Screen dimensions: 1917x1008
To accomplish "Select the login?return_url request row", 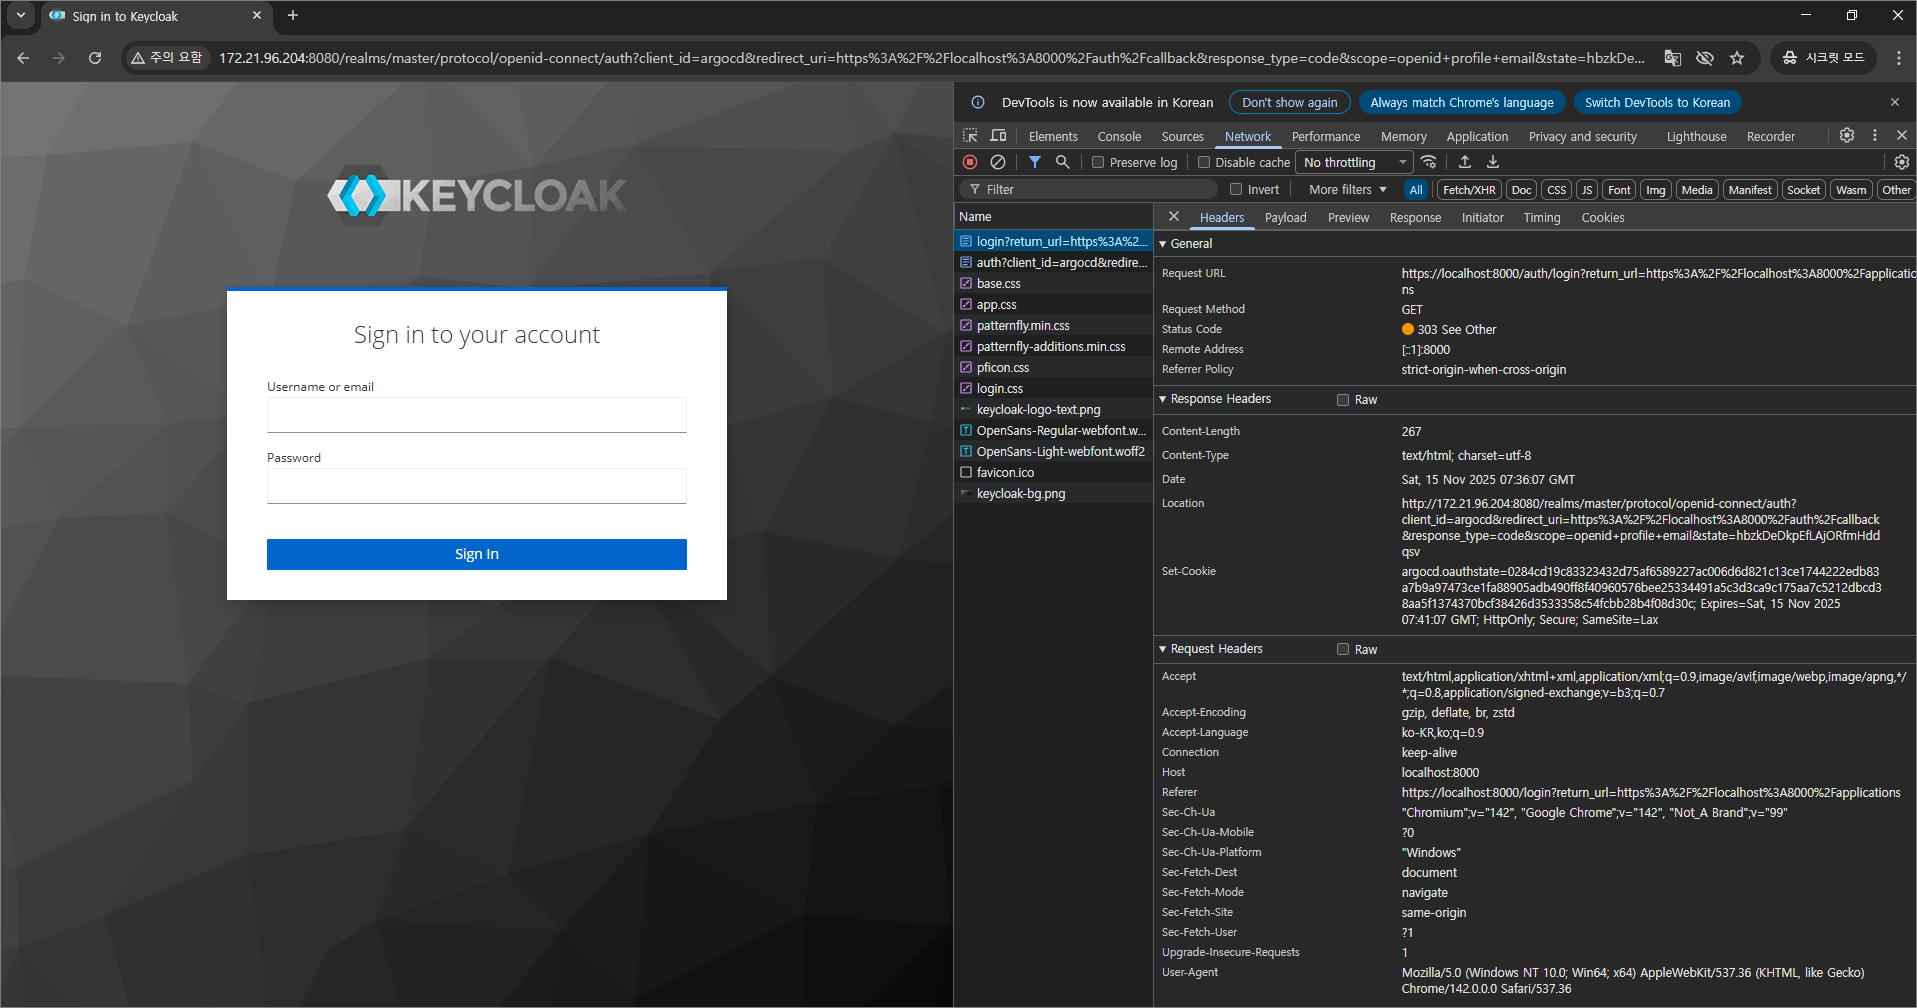I will coord(1054,241).
